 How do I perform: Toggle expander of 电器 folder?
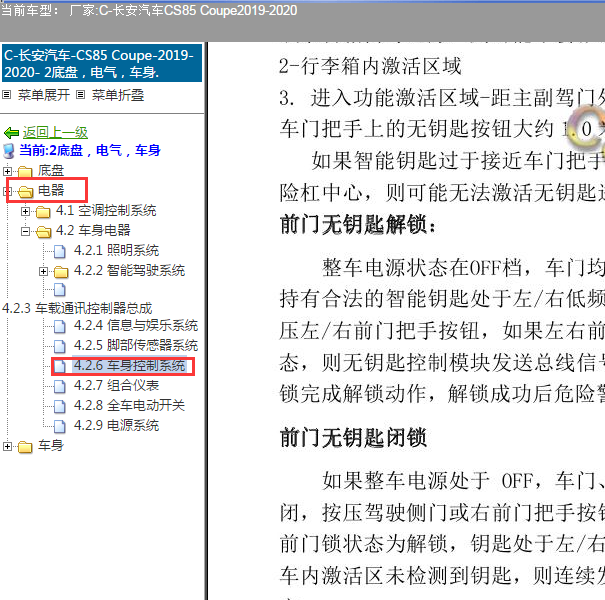[7, 191]
